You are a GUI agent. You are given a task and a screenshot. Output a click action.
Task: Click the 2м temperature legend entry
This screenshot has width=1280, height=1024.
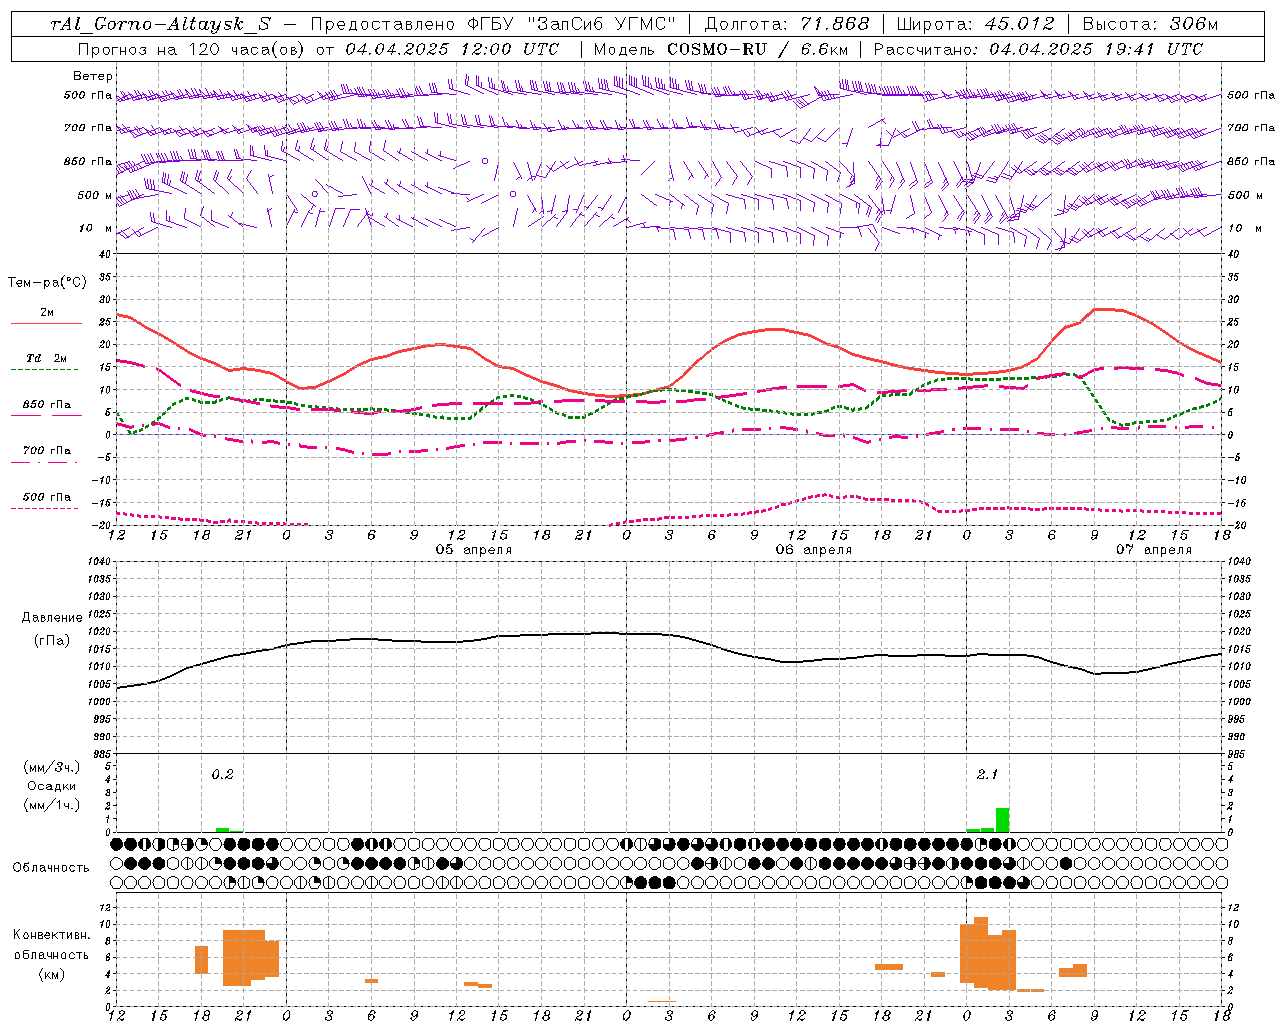coord(46,314)
